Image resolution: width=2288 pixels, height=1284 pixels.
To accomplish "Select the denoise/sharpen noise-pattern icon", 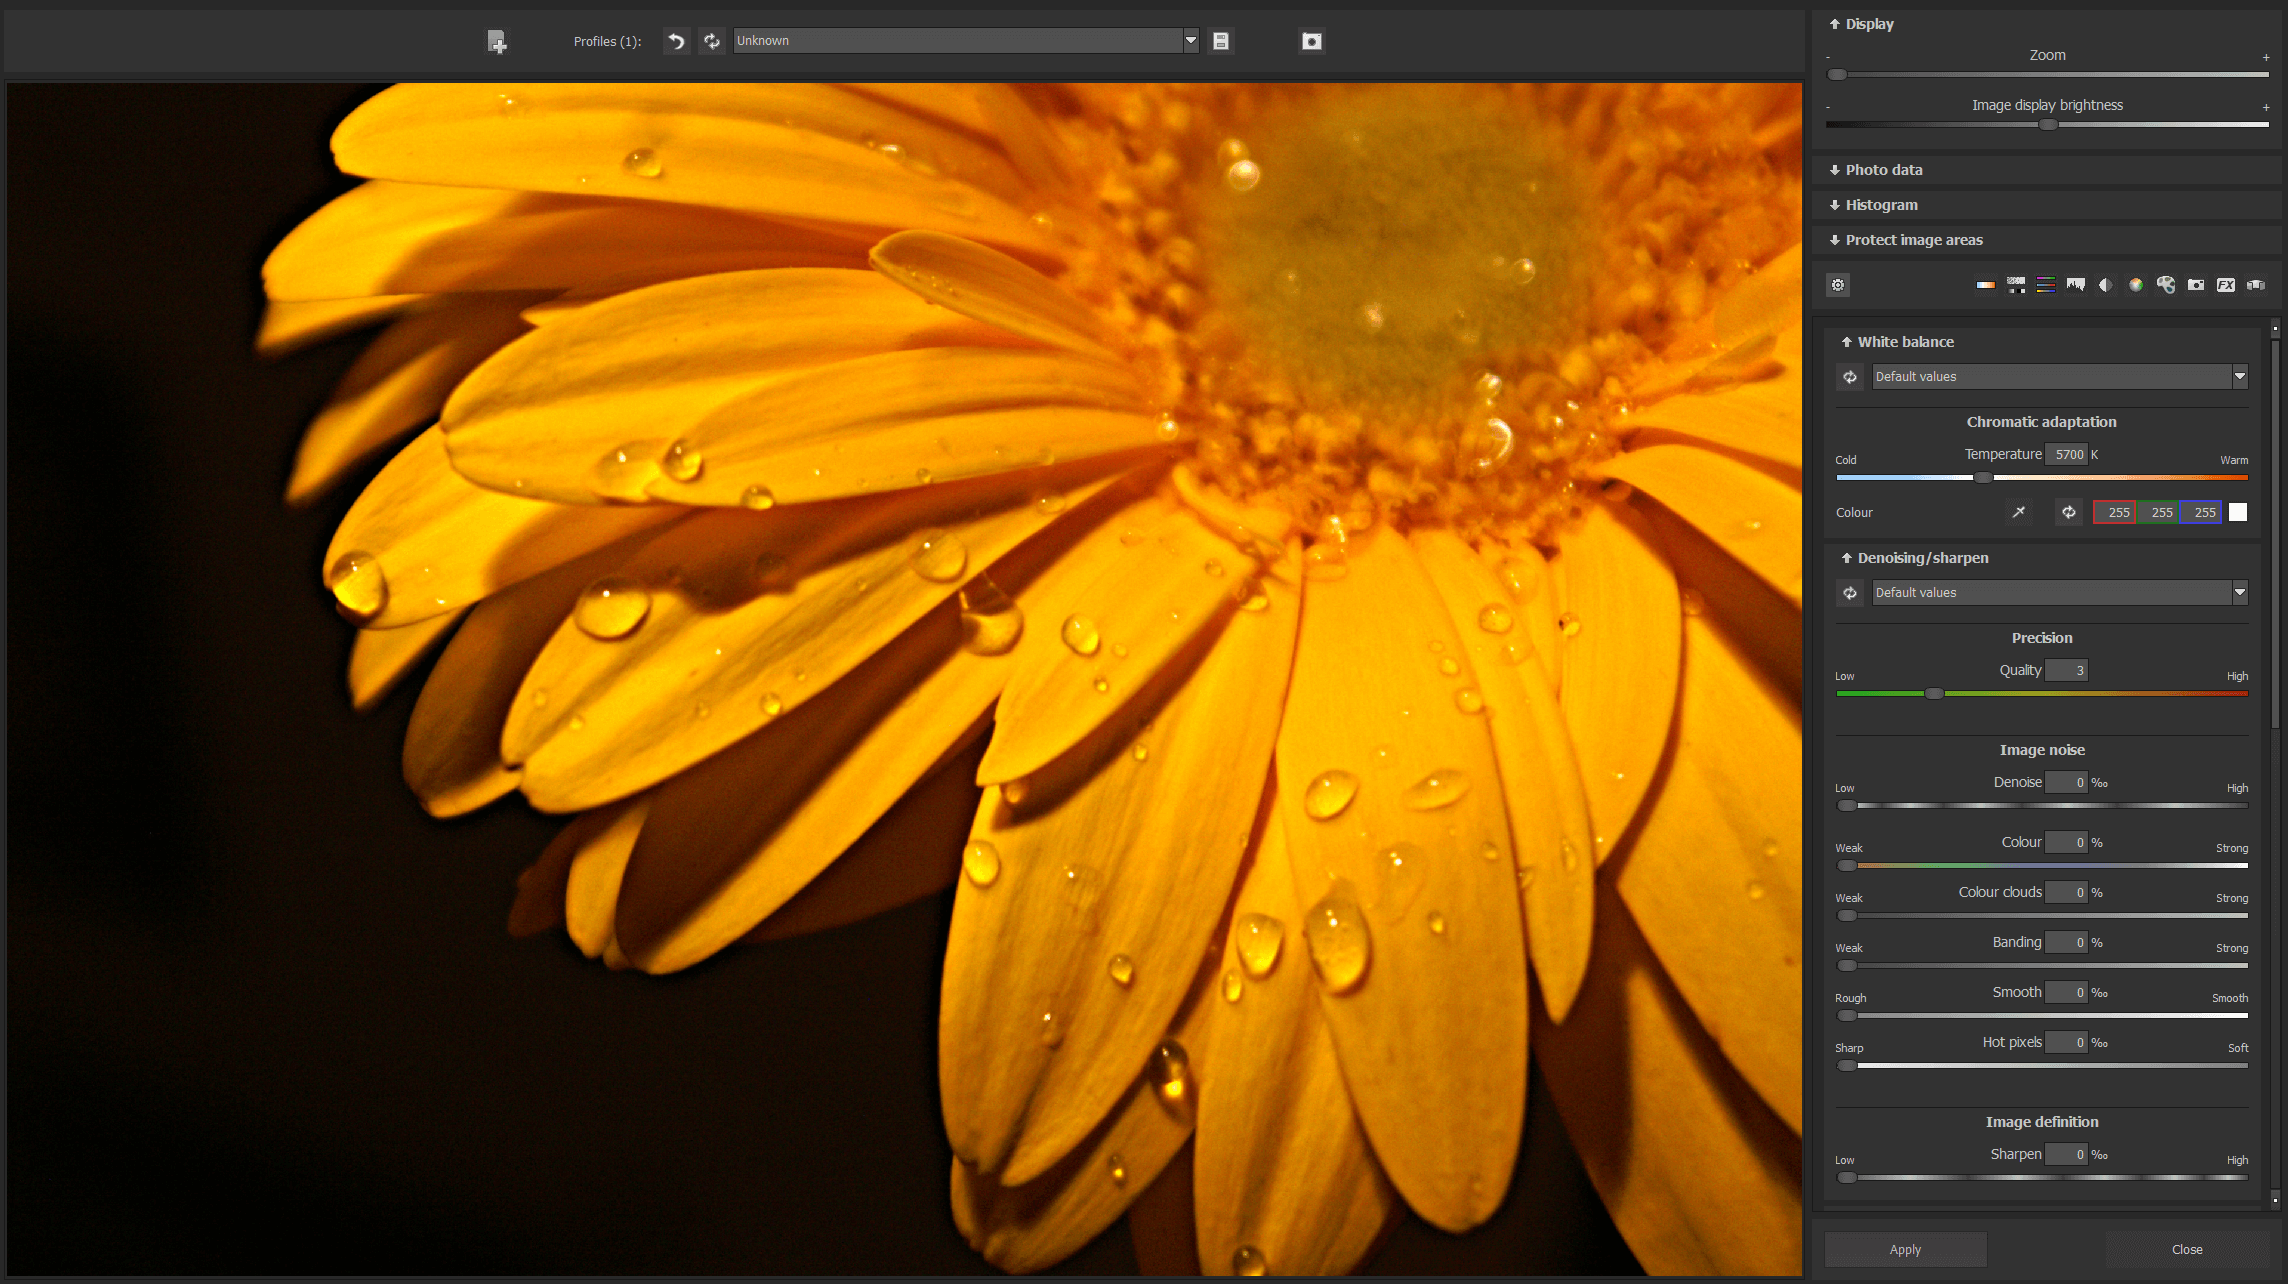I will pyautogui.click(x=2016, y=285).
